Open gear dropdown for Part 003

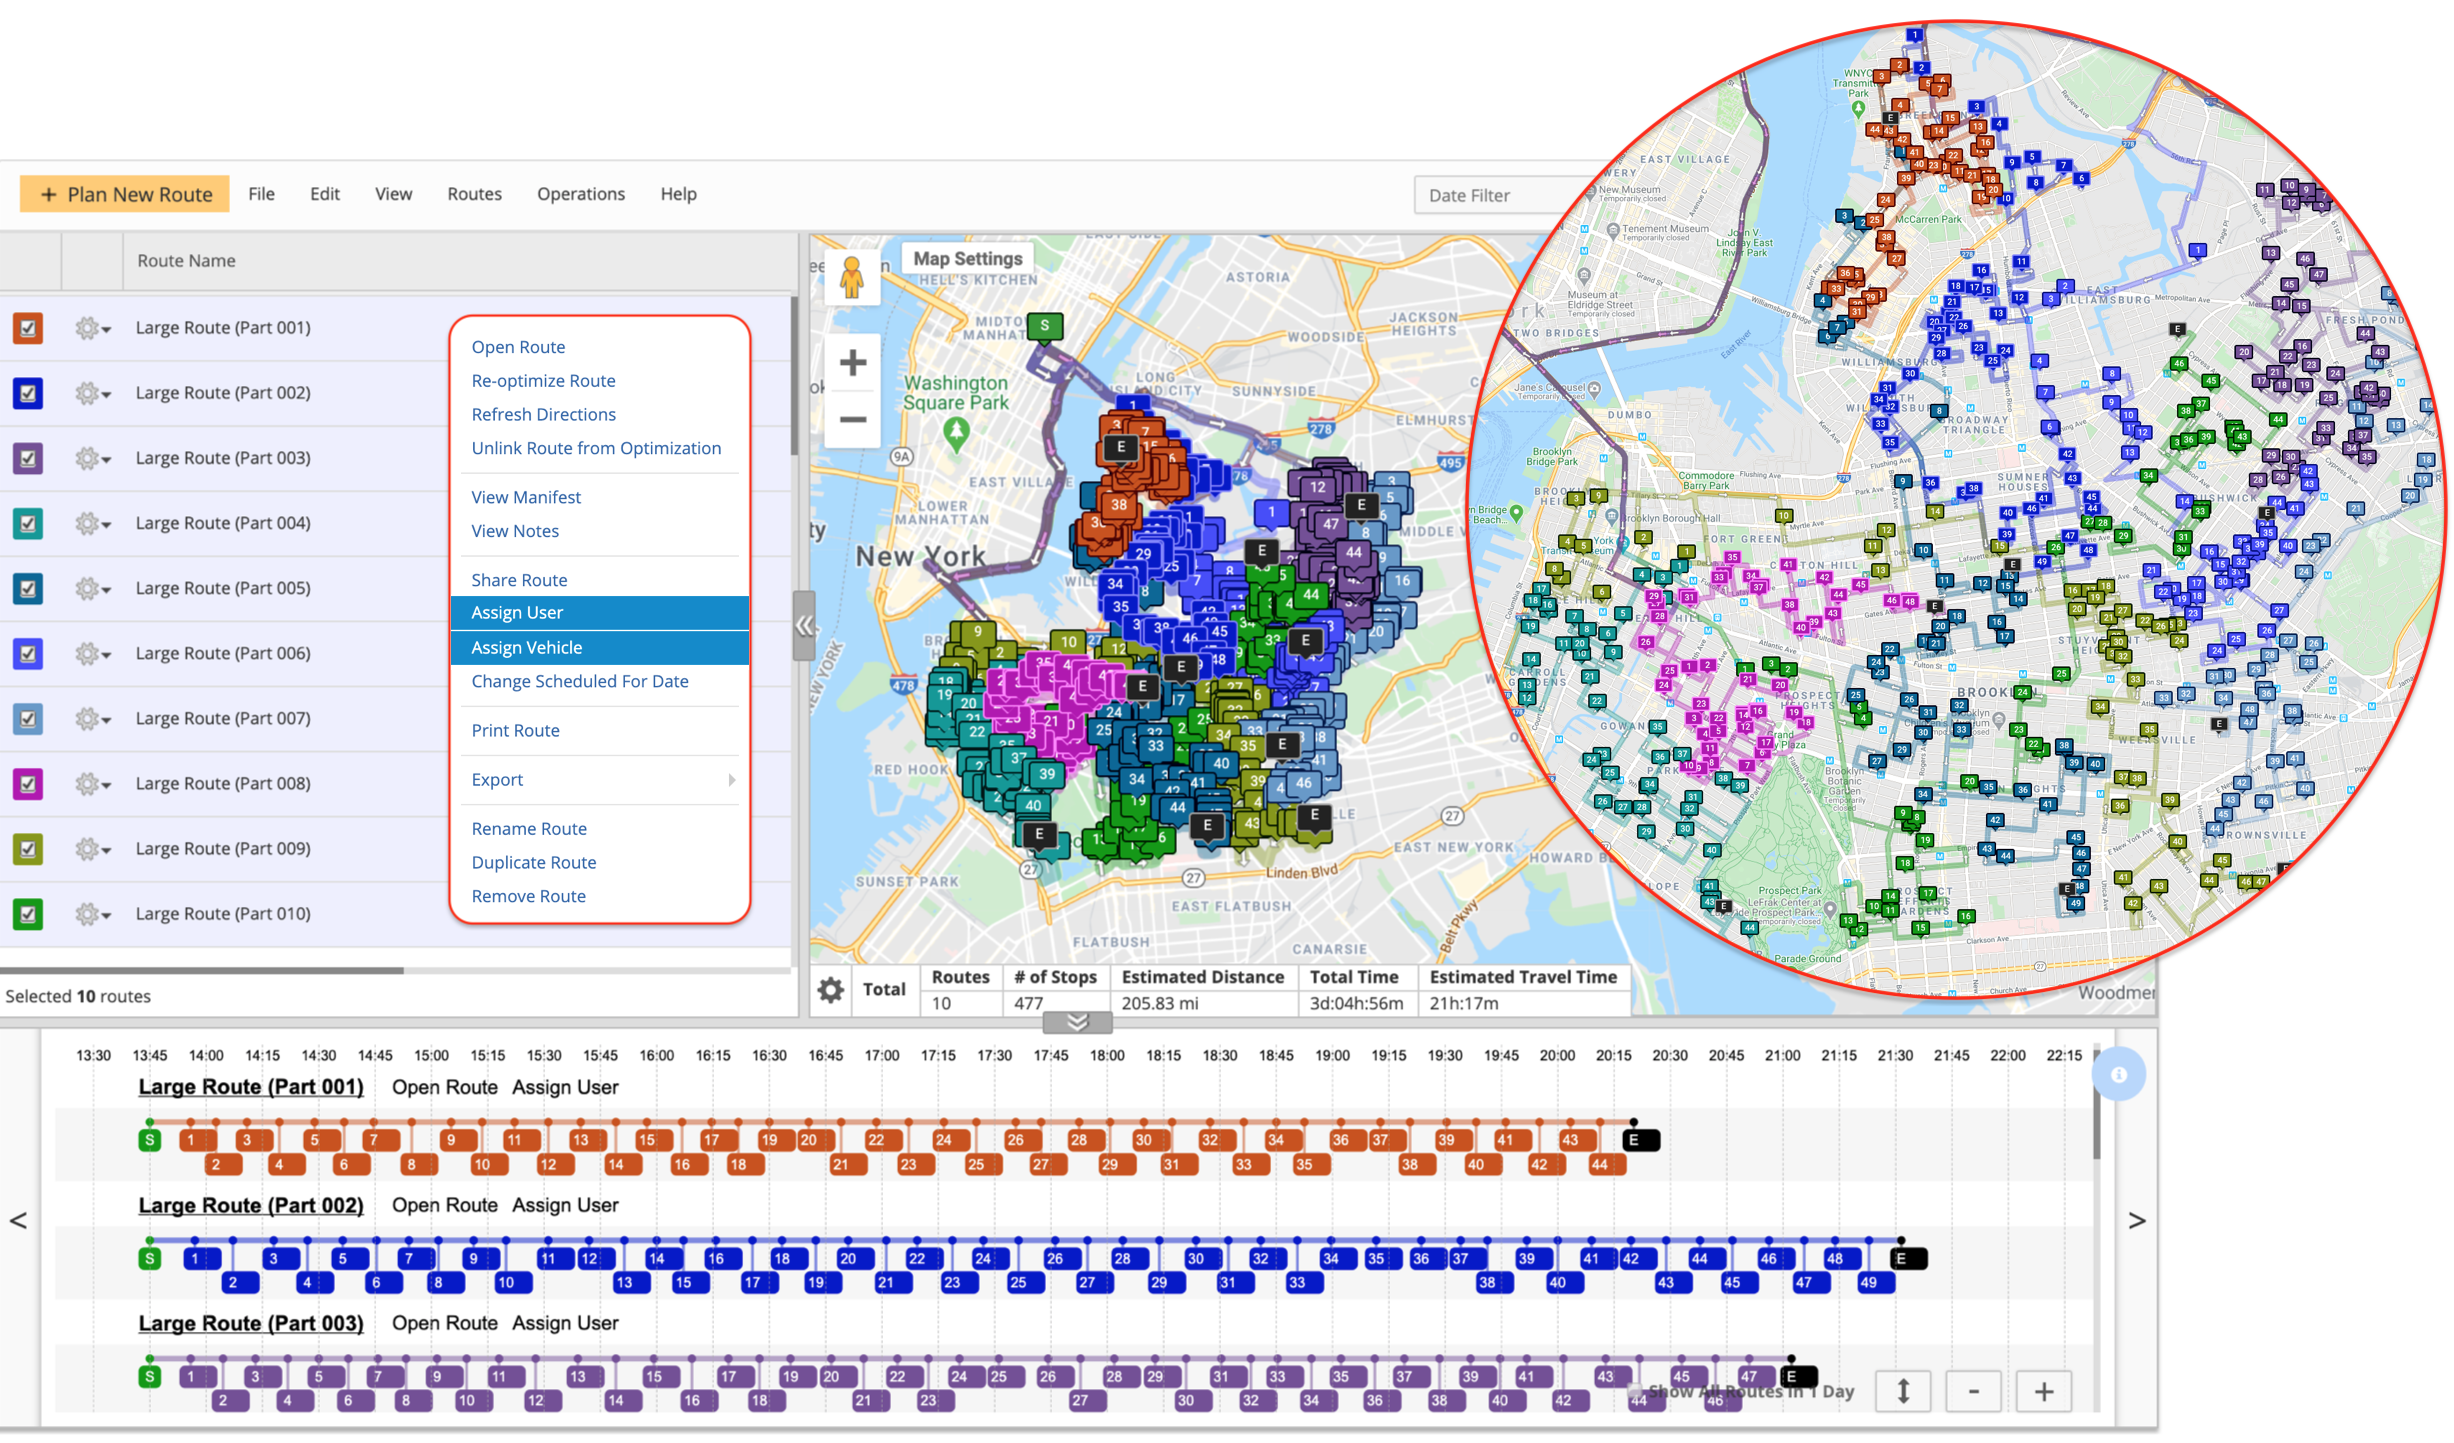pyautogui.click(x=92, y=458)
